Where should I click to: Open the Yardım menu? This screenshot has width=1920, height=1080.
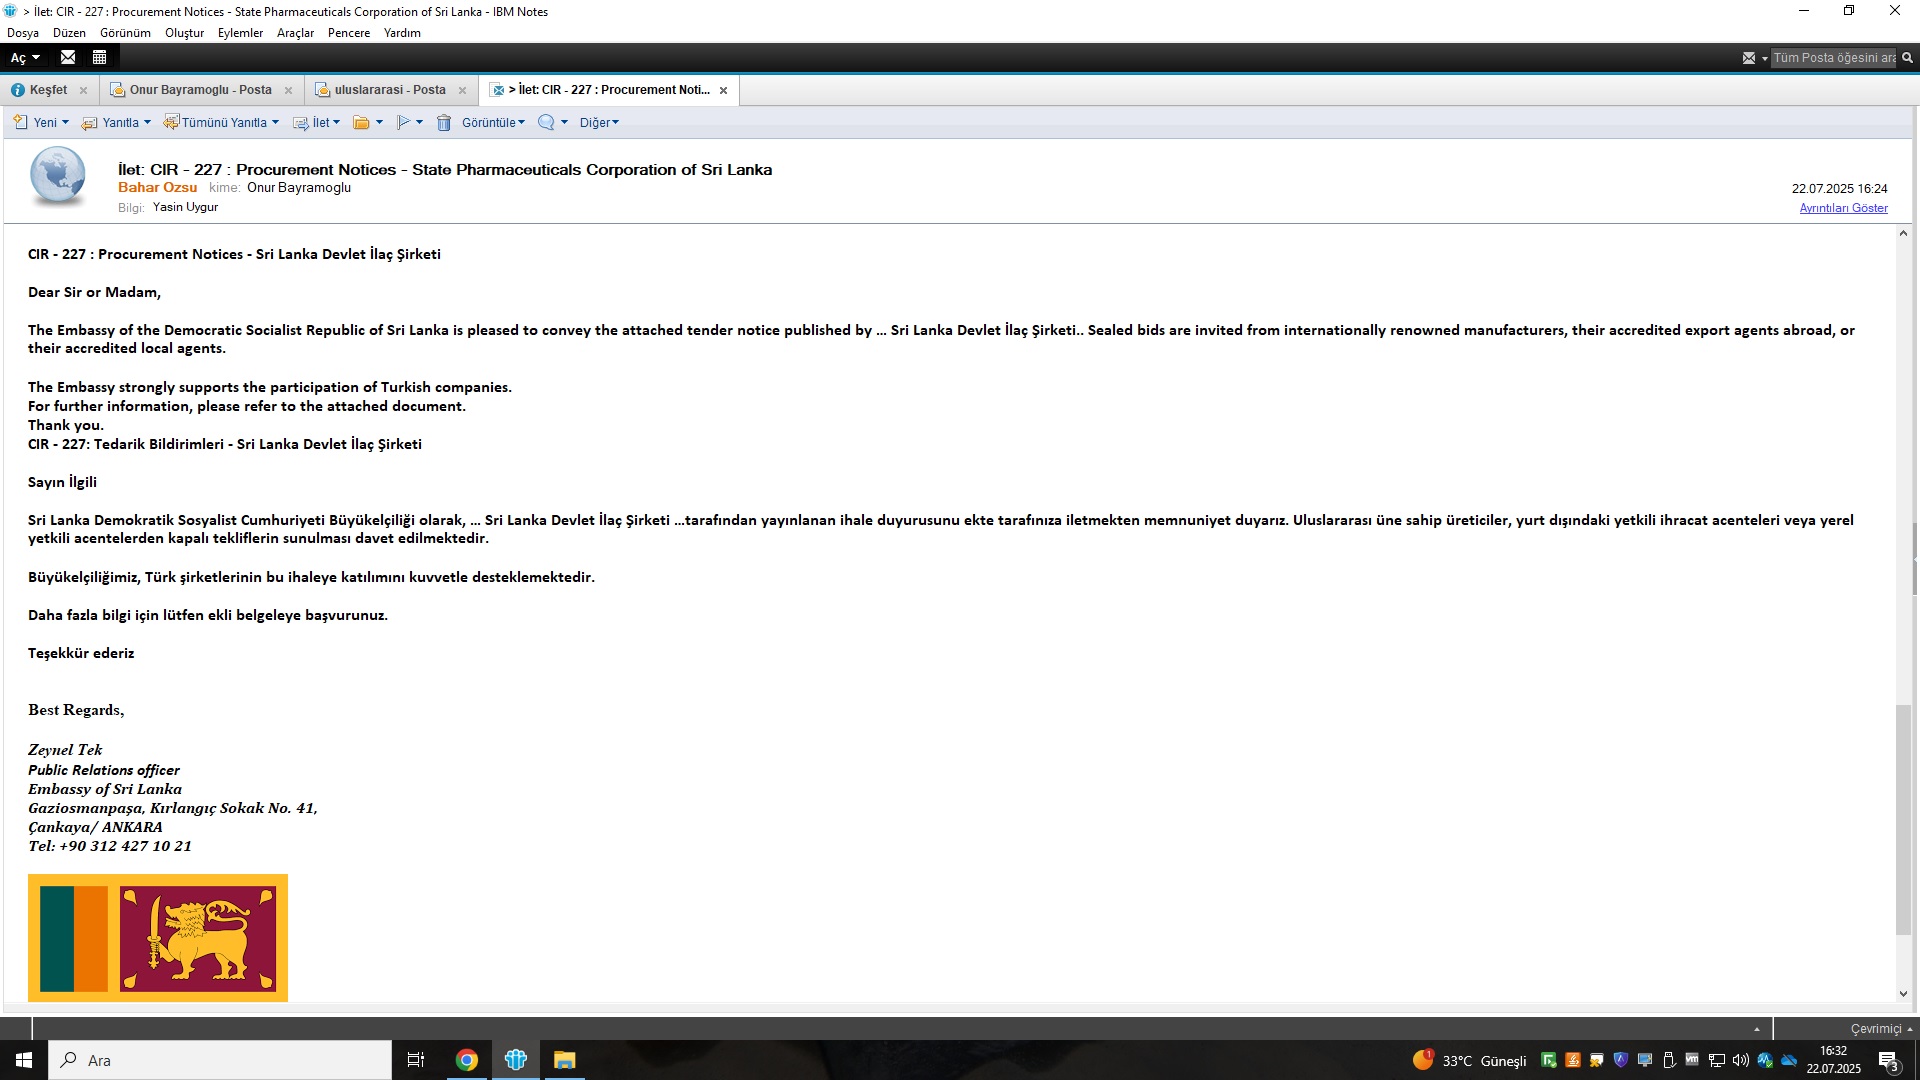pos(402,33)
